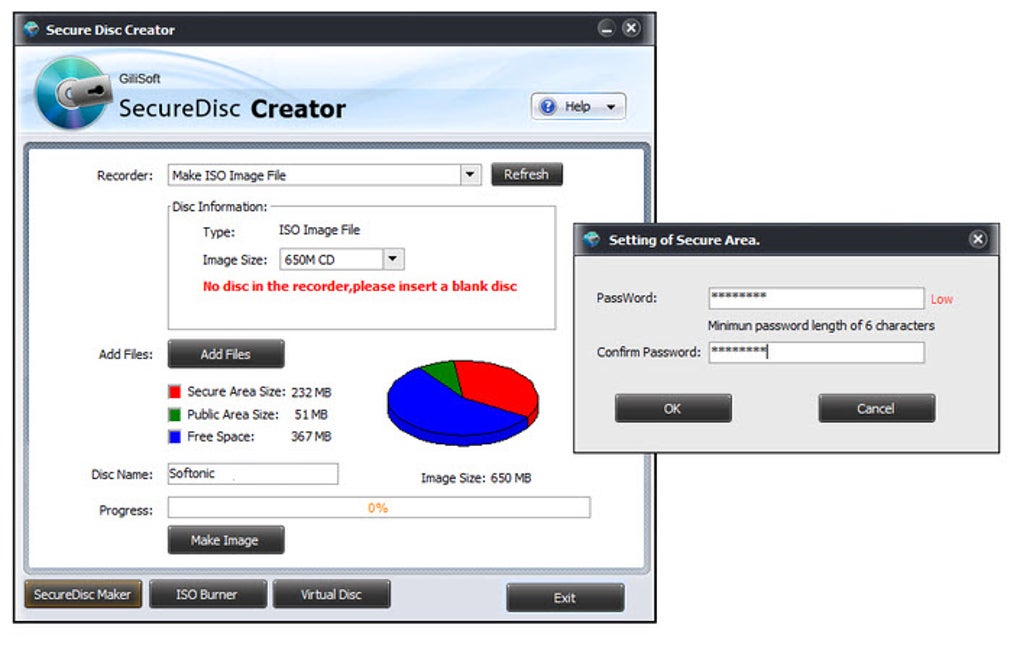Screen dimensions: 1020x647
Task: Click the 'No disc in the recorder' warning text
Action: [x=360, y=286]
